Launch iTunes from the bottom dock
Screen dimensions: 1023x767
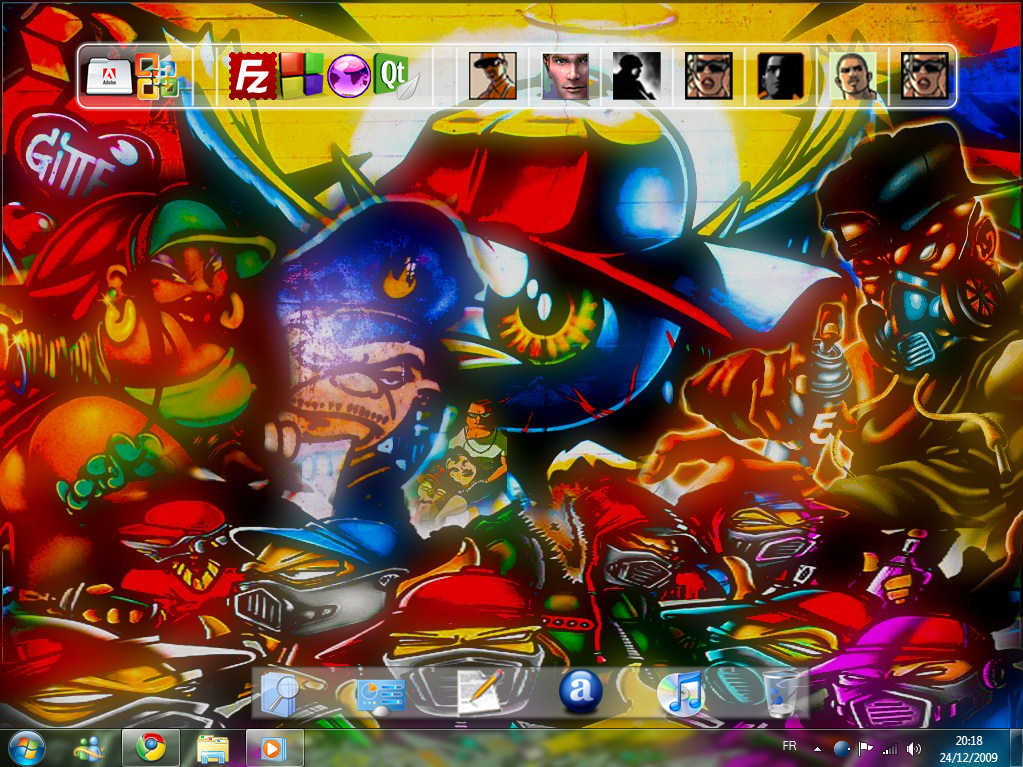pyautogui.click(x=681, y=692)
